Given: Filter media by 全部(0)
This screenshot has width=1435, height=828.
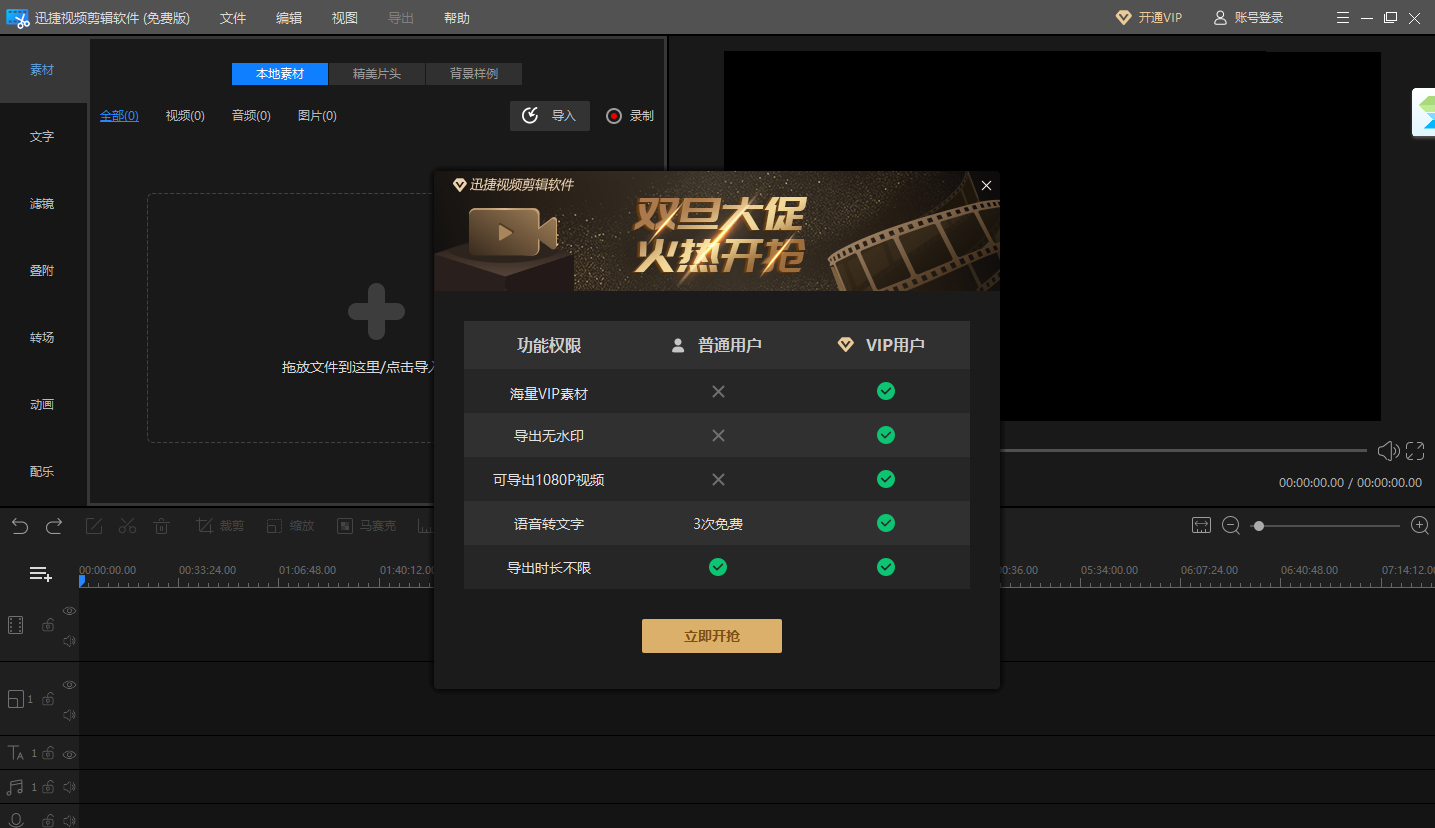Looking at the screenshot, I should point(119,116).
